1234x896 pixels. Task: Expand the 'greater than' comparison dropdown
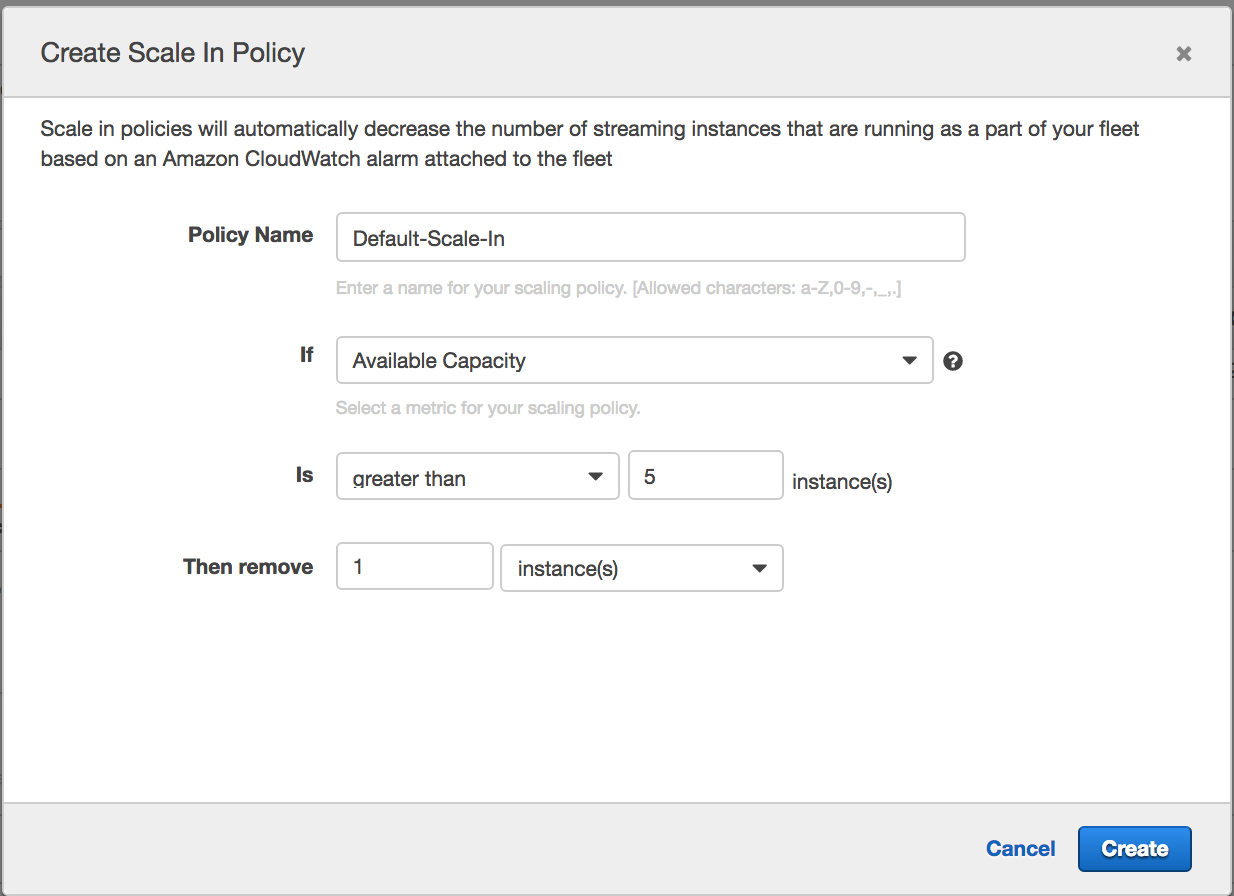pyautogui.click(x=477, y=476)
